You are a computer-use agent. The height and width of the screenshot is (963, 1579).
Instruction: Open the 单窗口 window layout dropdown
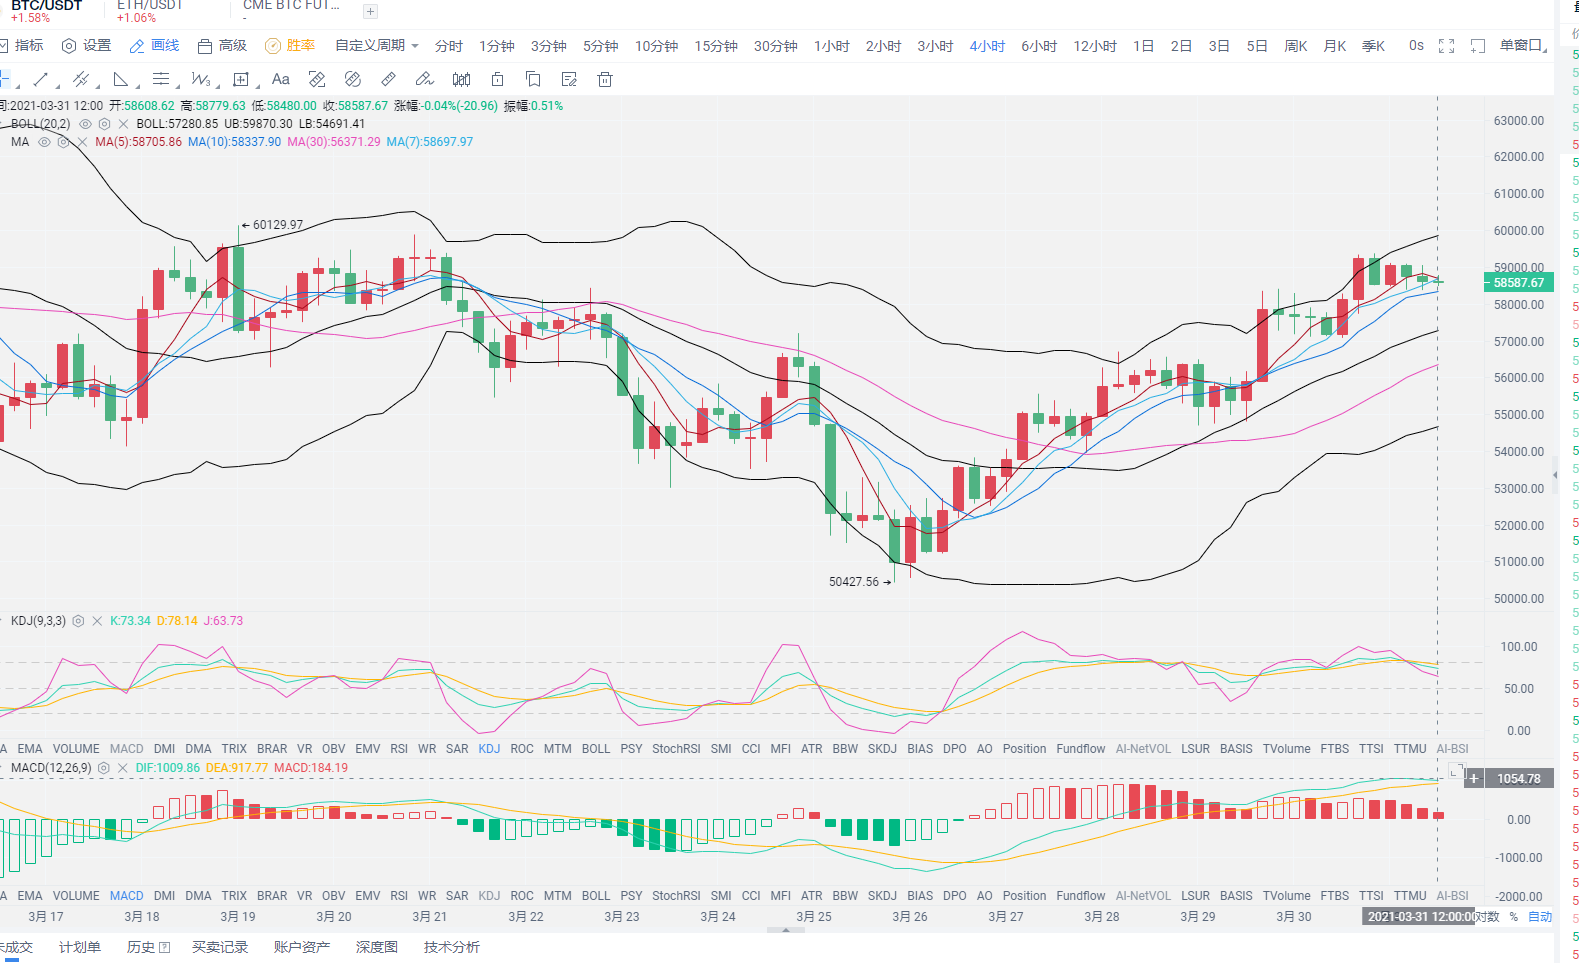point(1524,46)
